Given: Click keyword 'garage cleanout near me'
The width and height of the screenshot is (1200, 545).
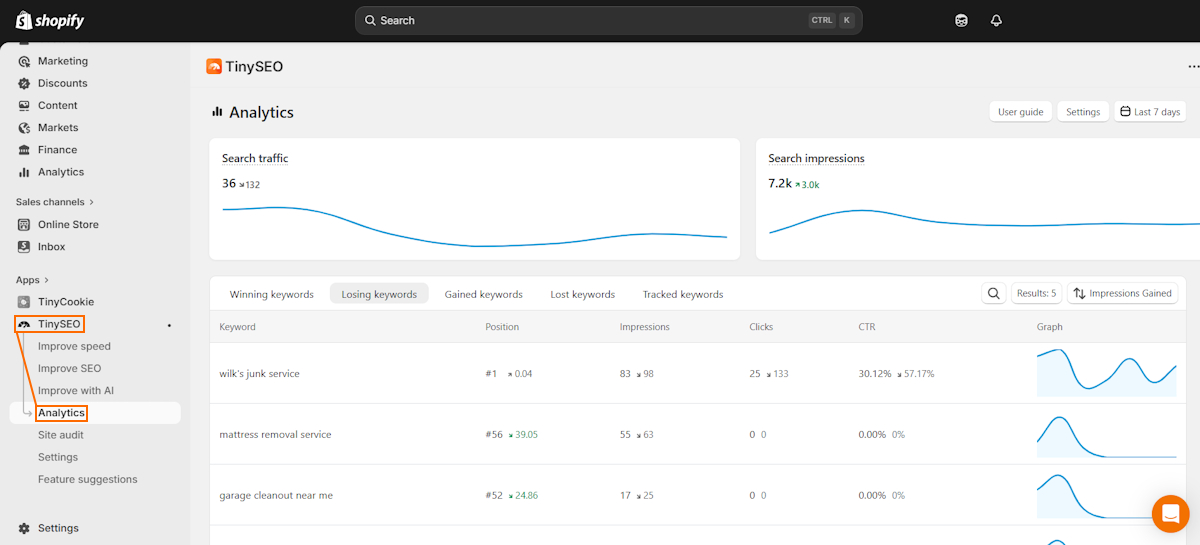Looking at the screenshot, I should coord(276,496).
